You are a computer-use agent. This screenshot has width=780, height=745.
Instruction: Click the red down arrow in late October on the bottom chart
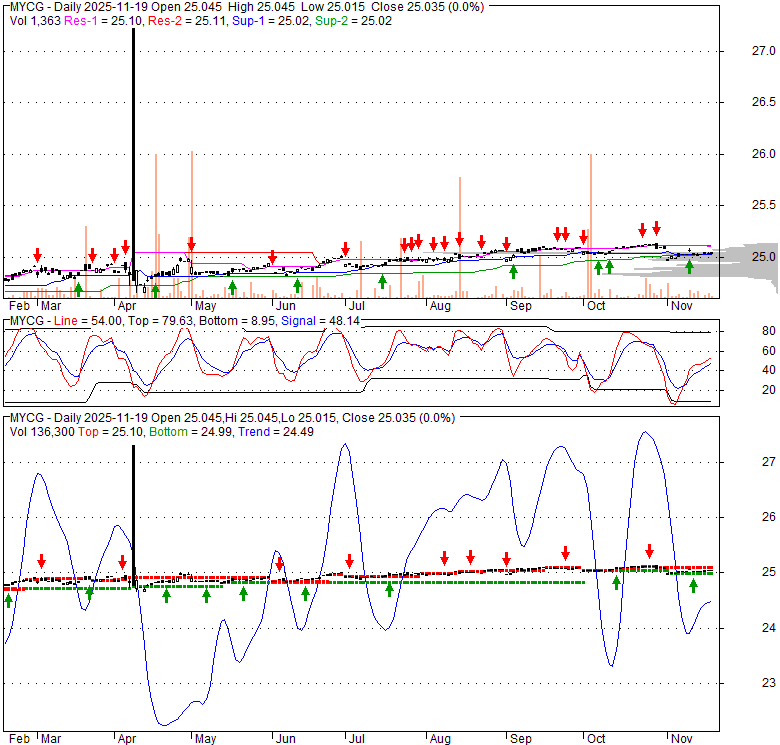[649, 550]
